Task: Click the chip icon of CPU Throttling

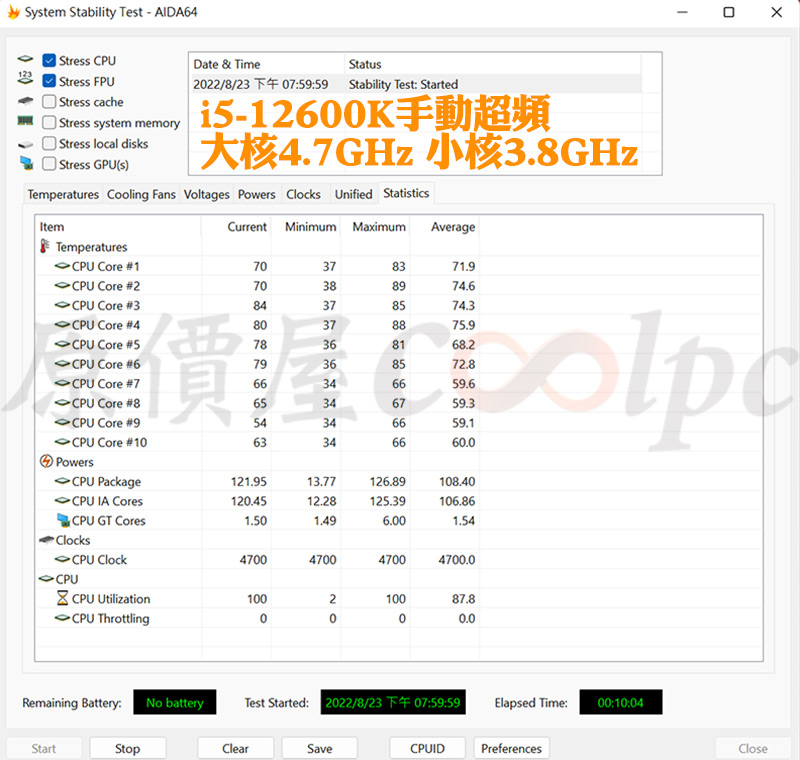Action: tap(62, 618)
